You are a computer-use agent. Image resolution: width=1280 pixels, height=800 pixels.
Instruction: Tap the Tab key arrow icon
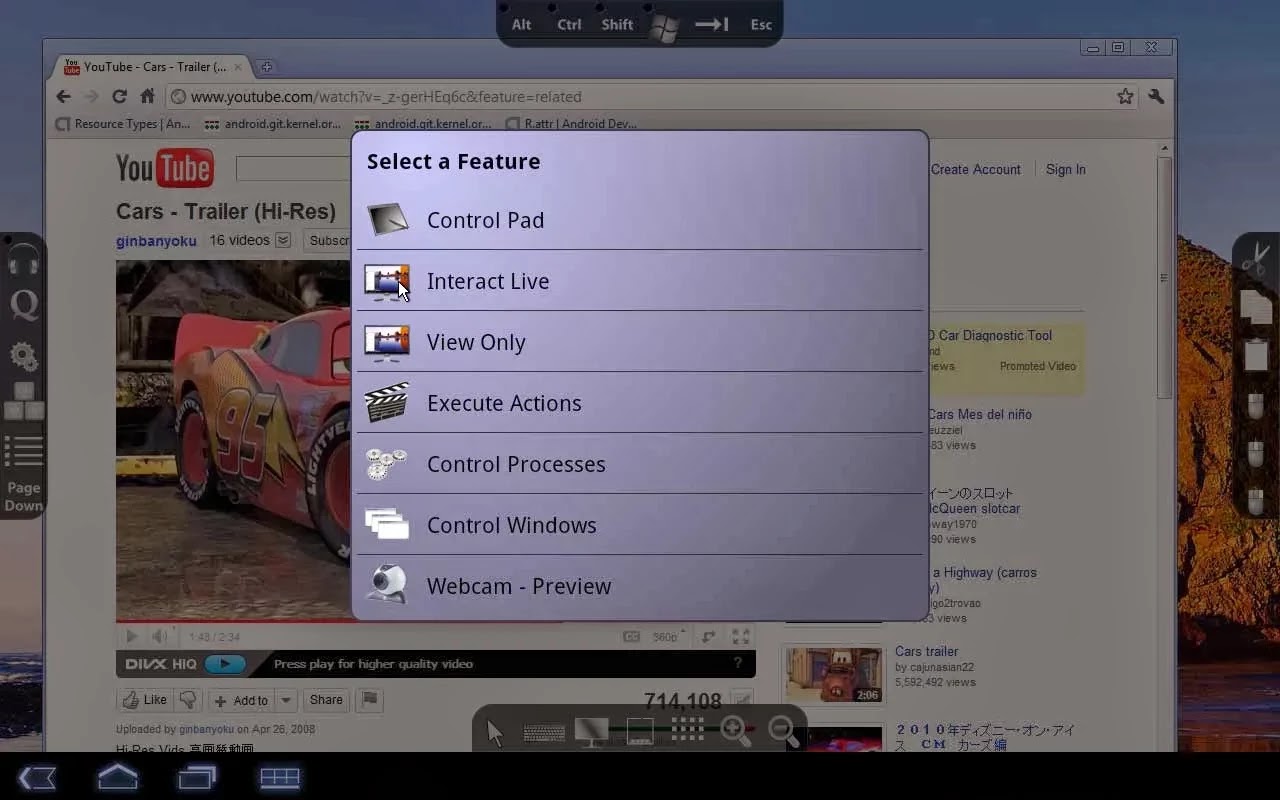coord(712,24)
